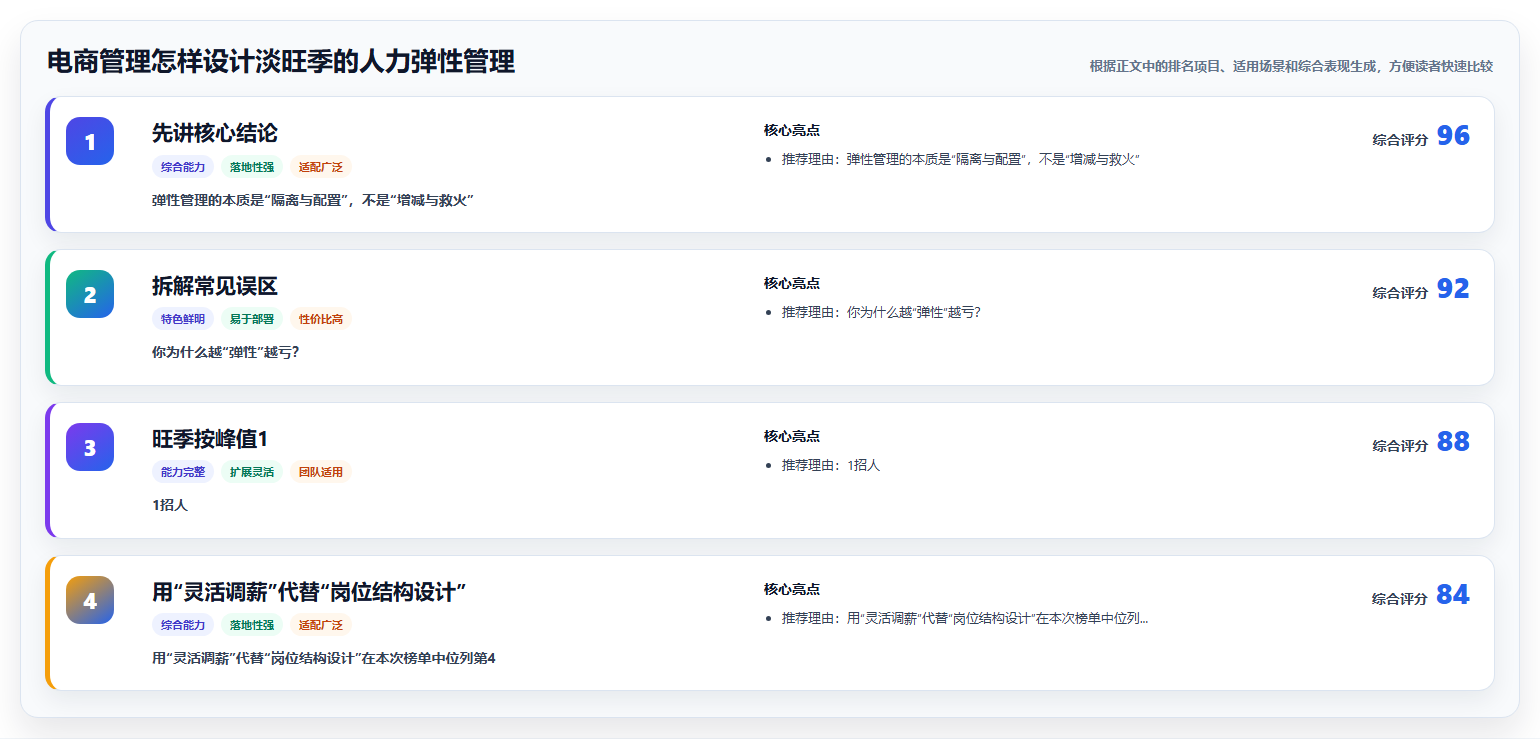Click the bold description 1招人 under 旺季按峰值1

pos(170,505)
